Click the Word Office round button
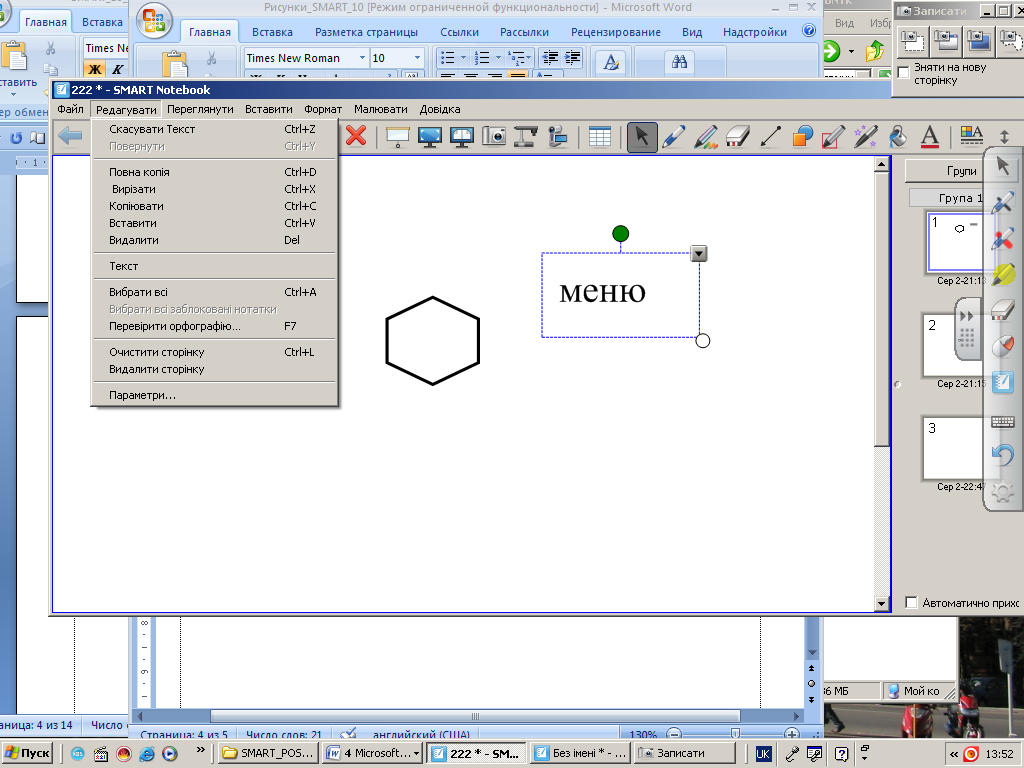 coord(153,21)
